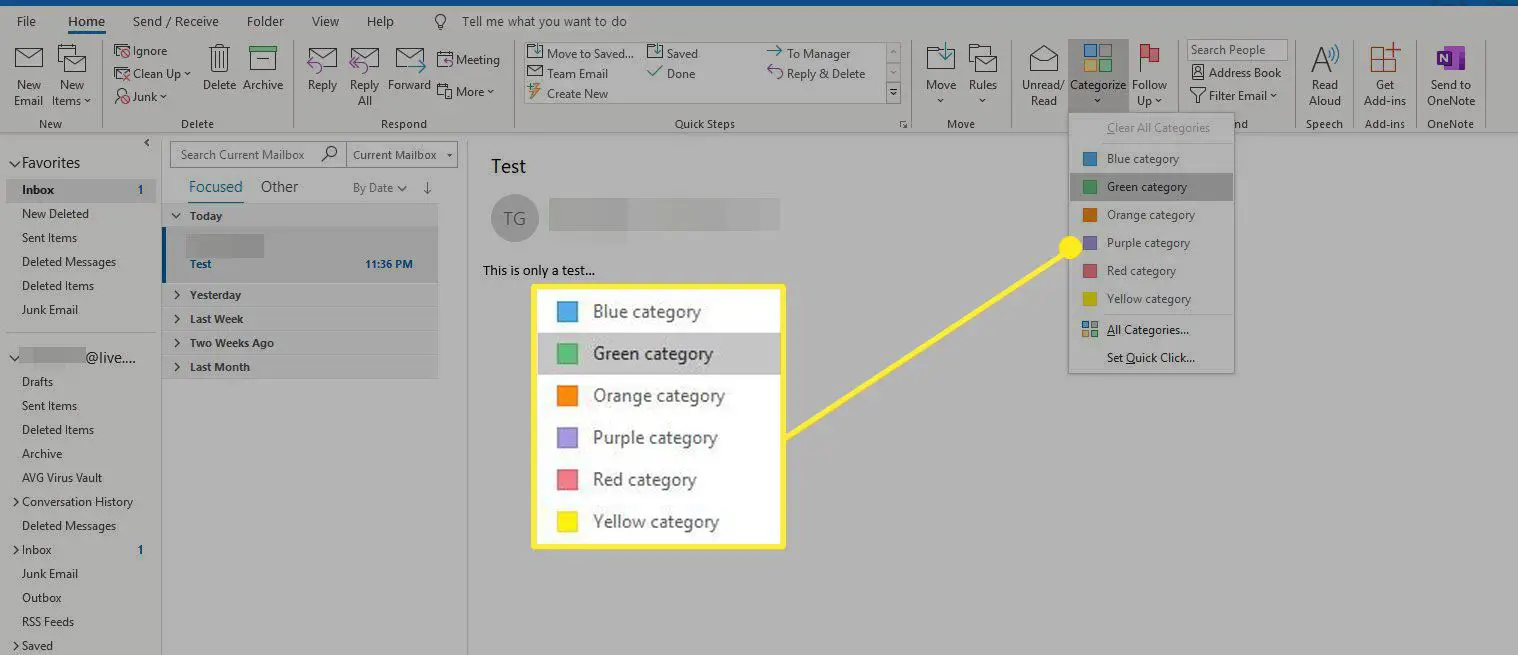The width and height of the screenshot is (1518, 655).
Task: Select the Delete icon in the ribbon
Action: point(219,70)
